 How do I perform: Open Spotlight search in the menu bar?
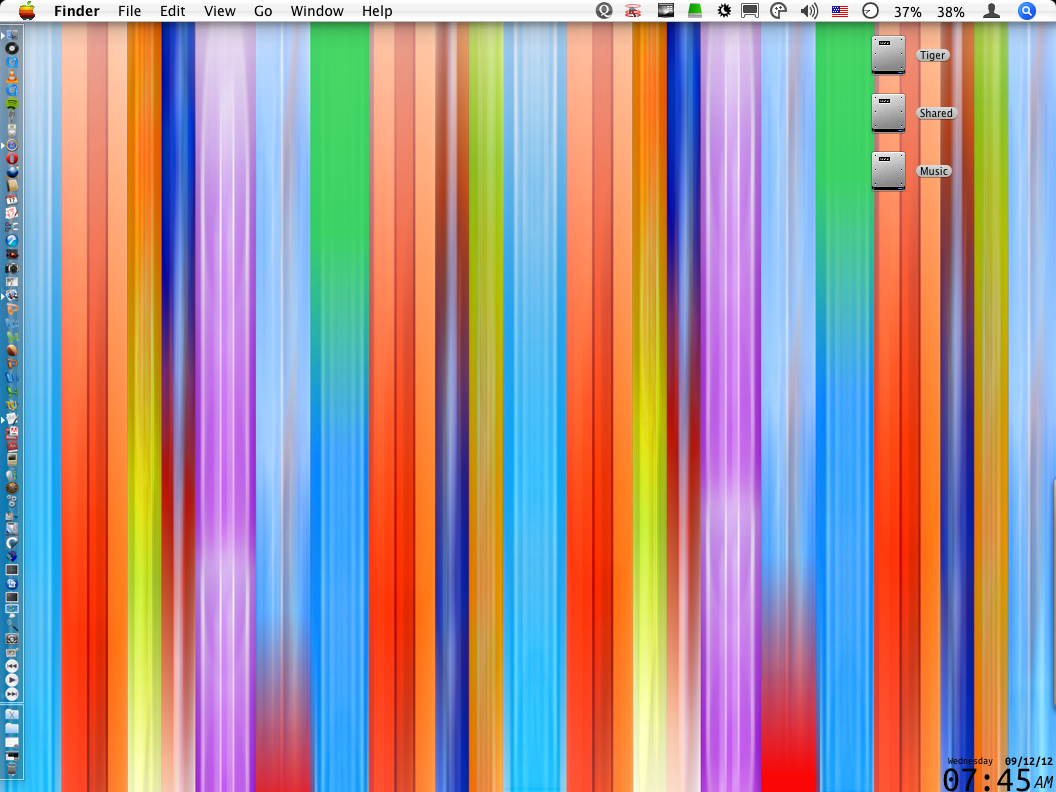[1026, 11]
